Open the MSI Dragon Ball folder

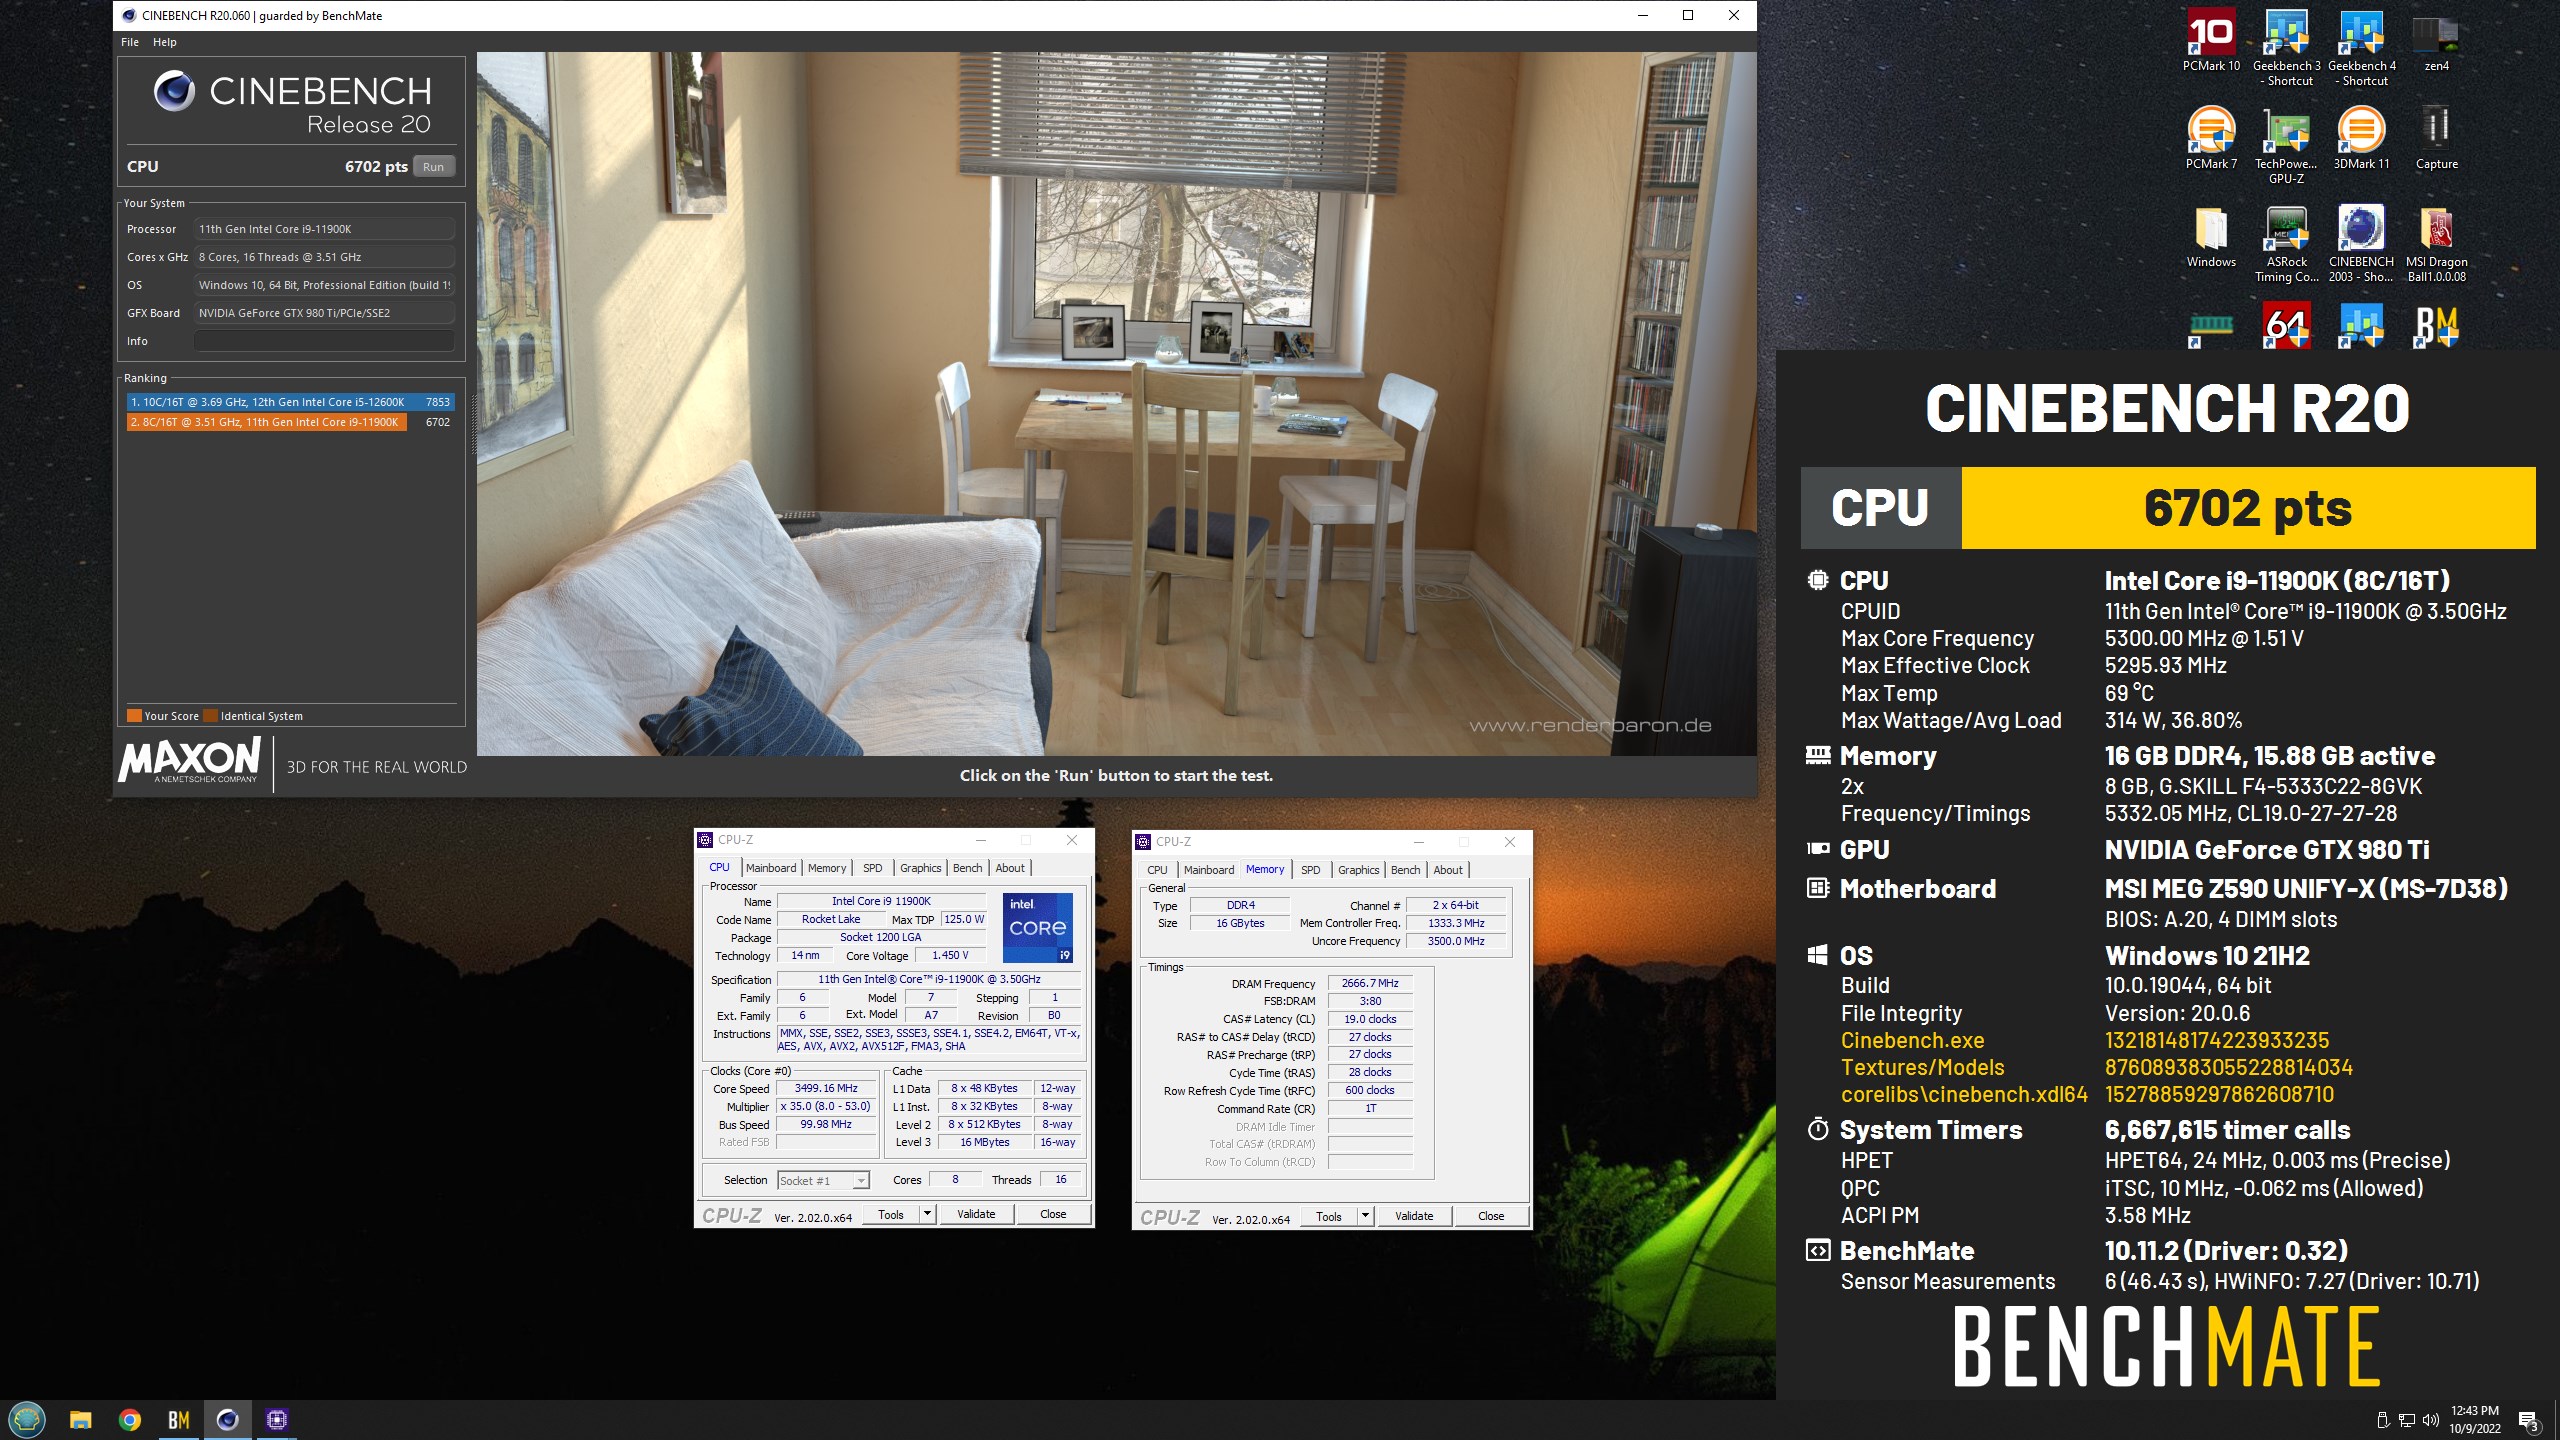pyautogui.click(x=2436, y=244)
